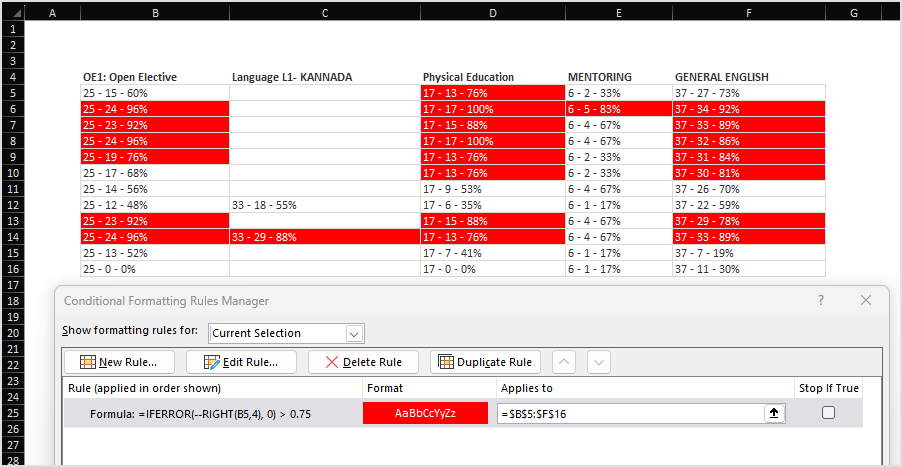Move rule down with arrow button
Viewport: 902px width, 467px height.
(x=599, y=362)
